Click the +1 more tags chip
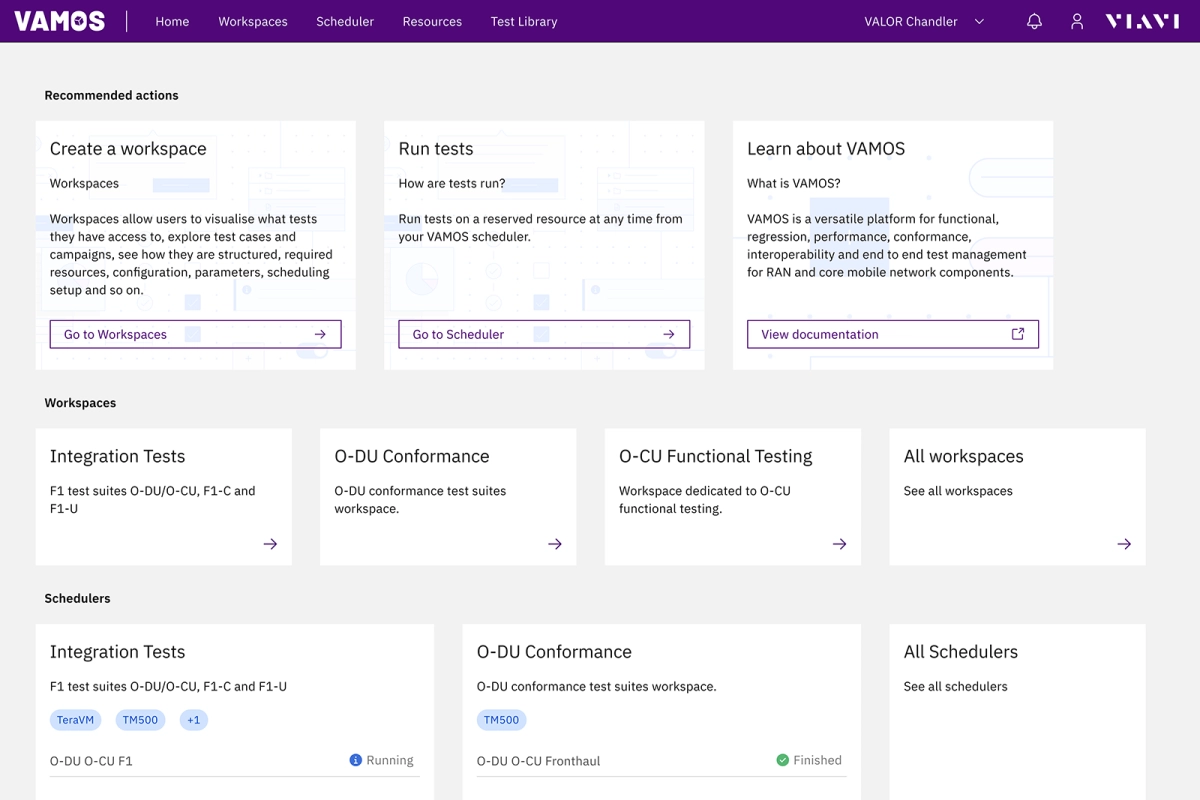Image resolution: width=1200 pixels, height=800 pixels. [194, 720]
